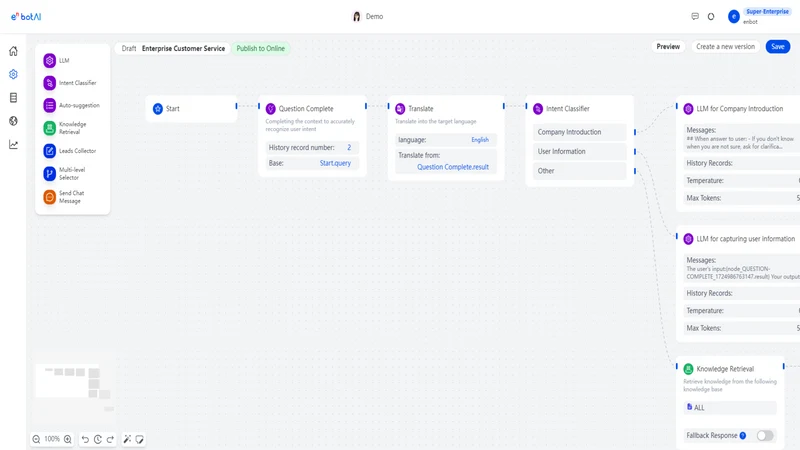The width and height of the screenshot is (800, 450).
Task: Zoom out the canvas with minus magnifier
Action: click(x=36, y=439)
